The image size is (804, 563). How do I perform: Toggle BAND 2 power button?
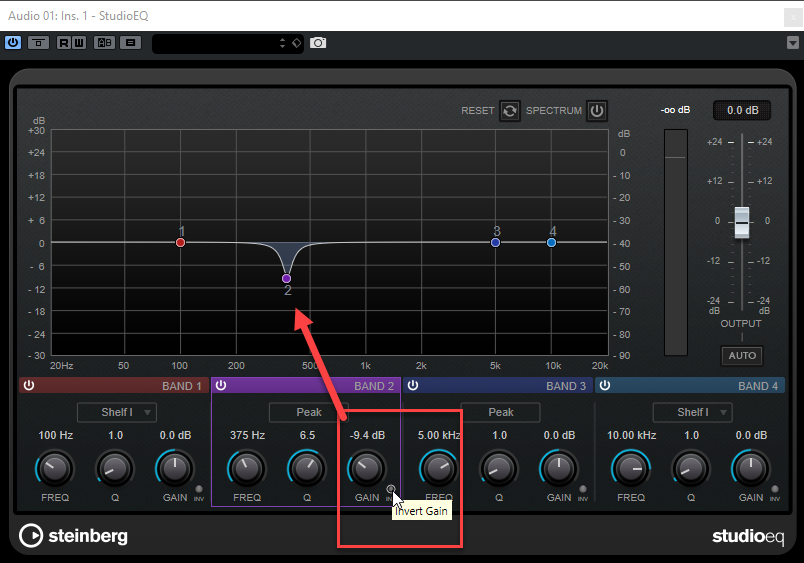221,385
